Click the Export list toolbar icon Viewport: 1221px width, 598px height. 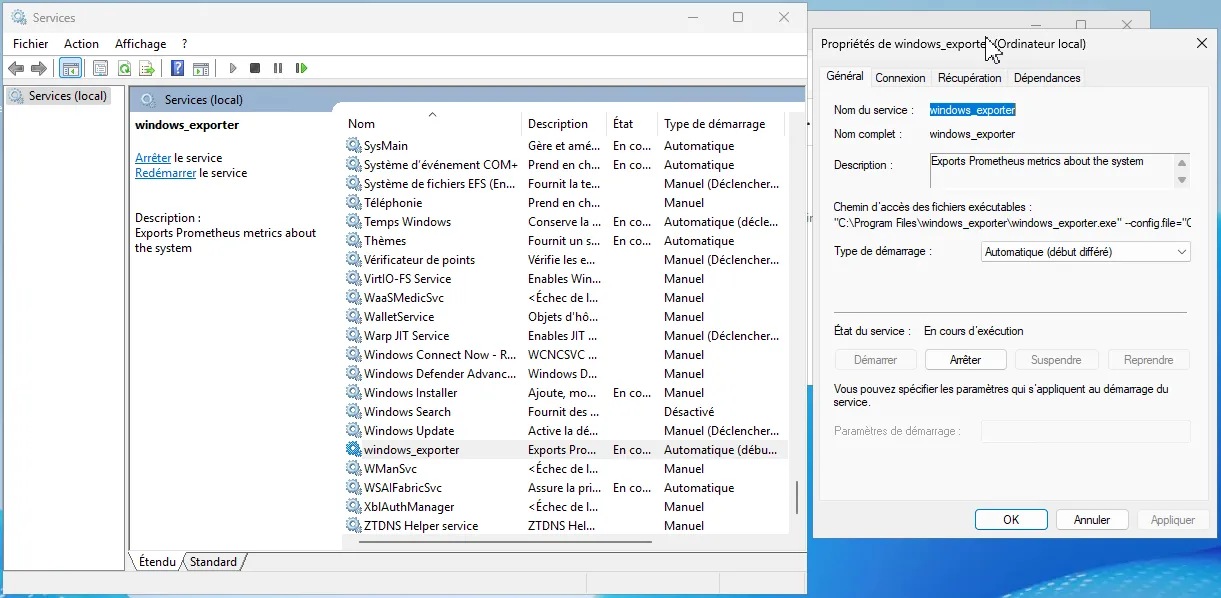(147, 68)
